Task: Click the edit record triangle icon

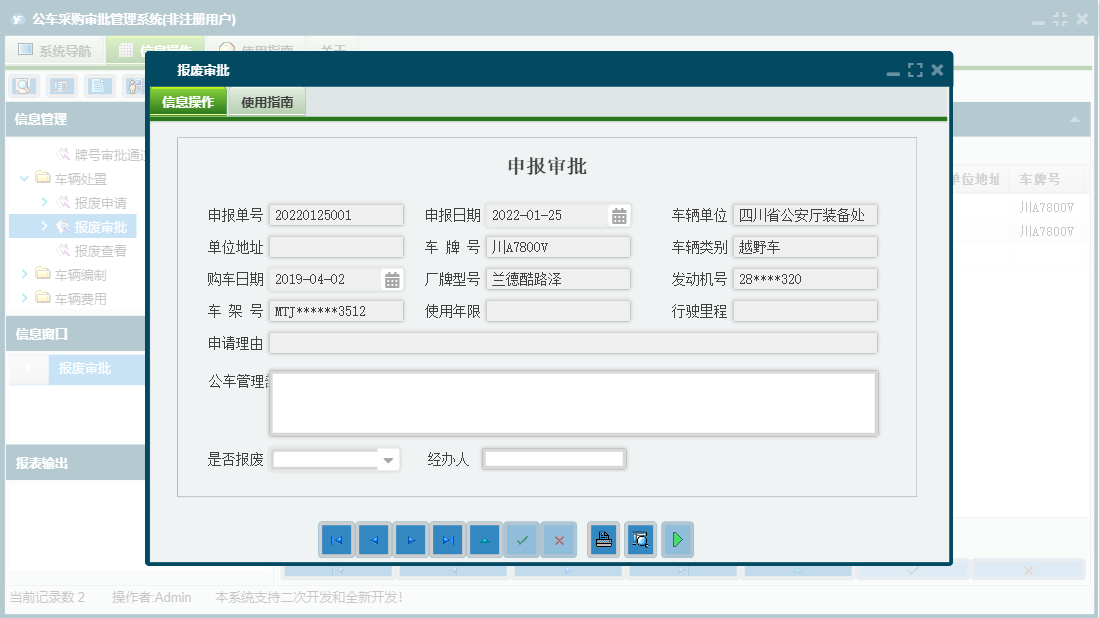Action: [x=484, y=539]
